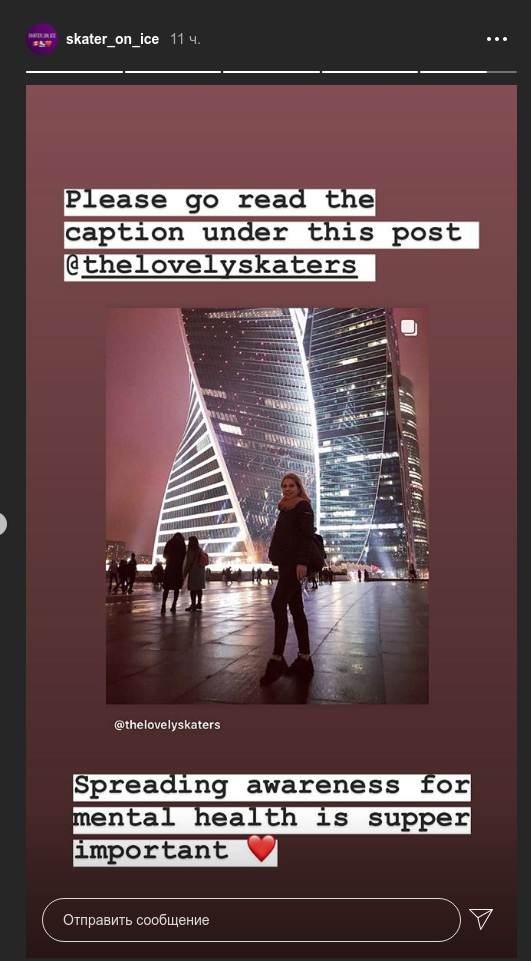Jump to the second story progress segment
The height and width of the screenshot is (961, 531).
click(173, 72)
